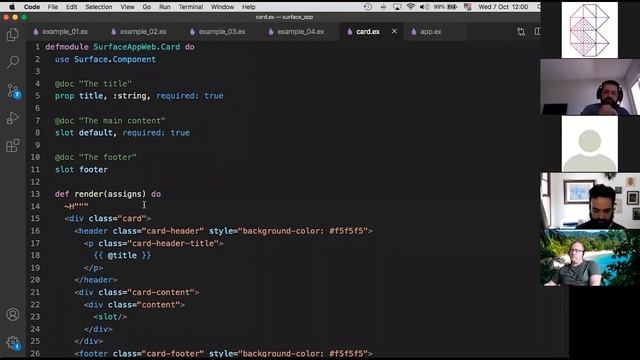Image resolution: width=640 pixels, height=360 pixels.
Task: Click the participant with beach background video
Action: click(x=590, y=258)
